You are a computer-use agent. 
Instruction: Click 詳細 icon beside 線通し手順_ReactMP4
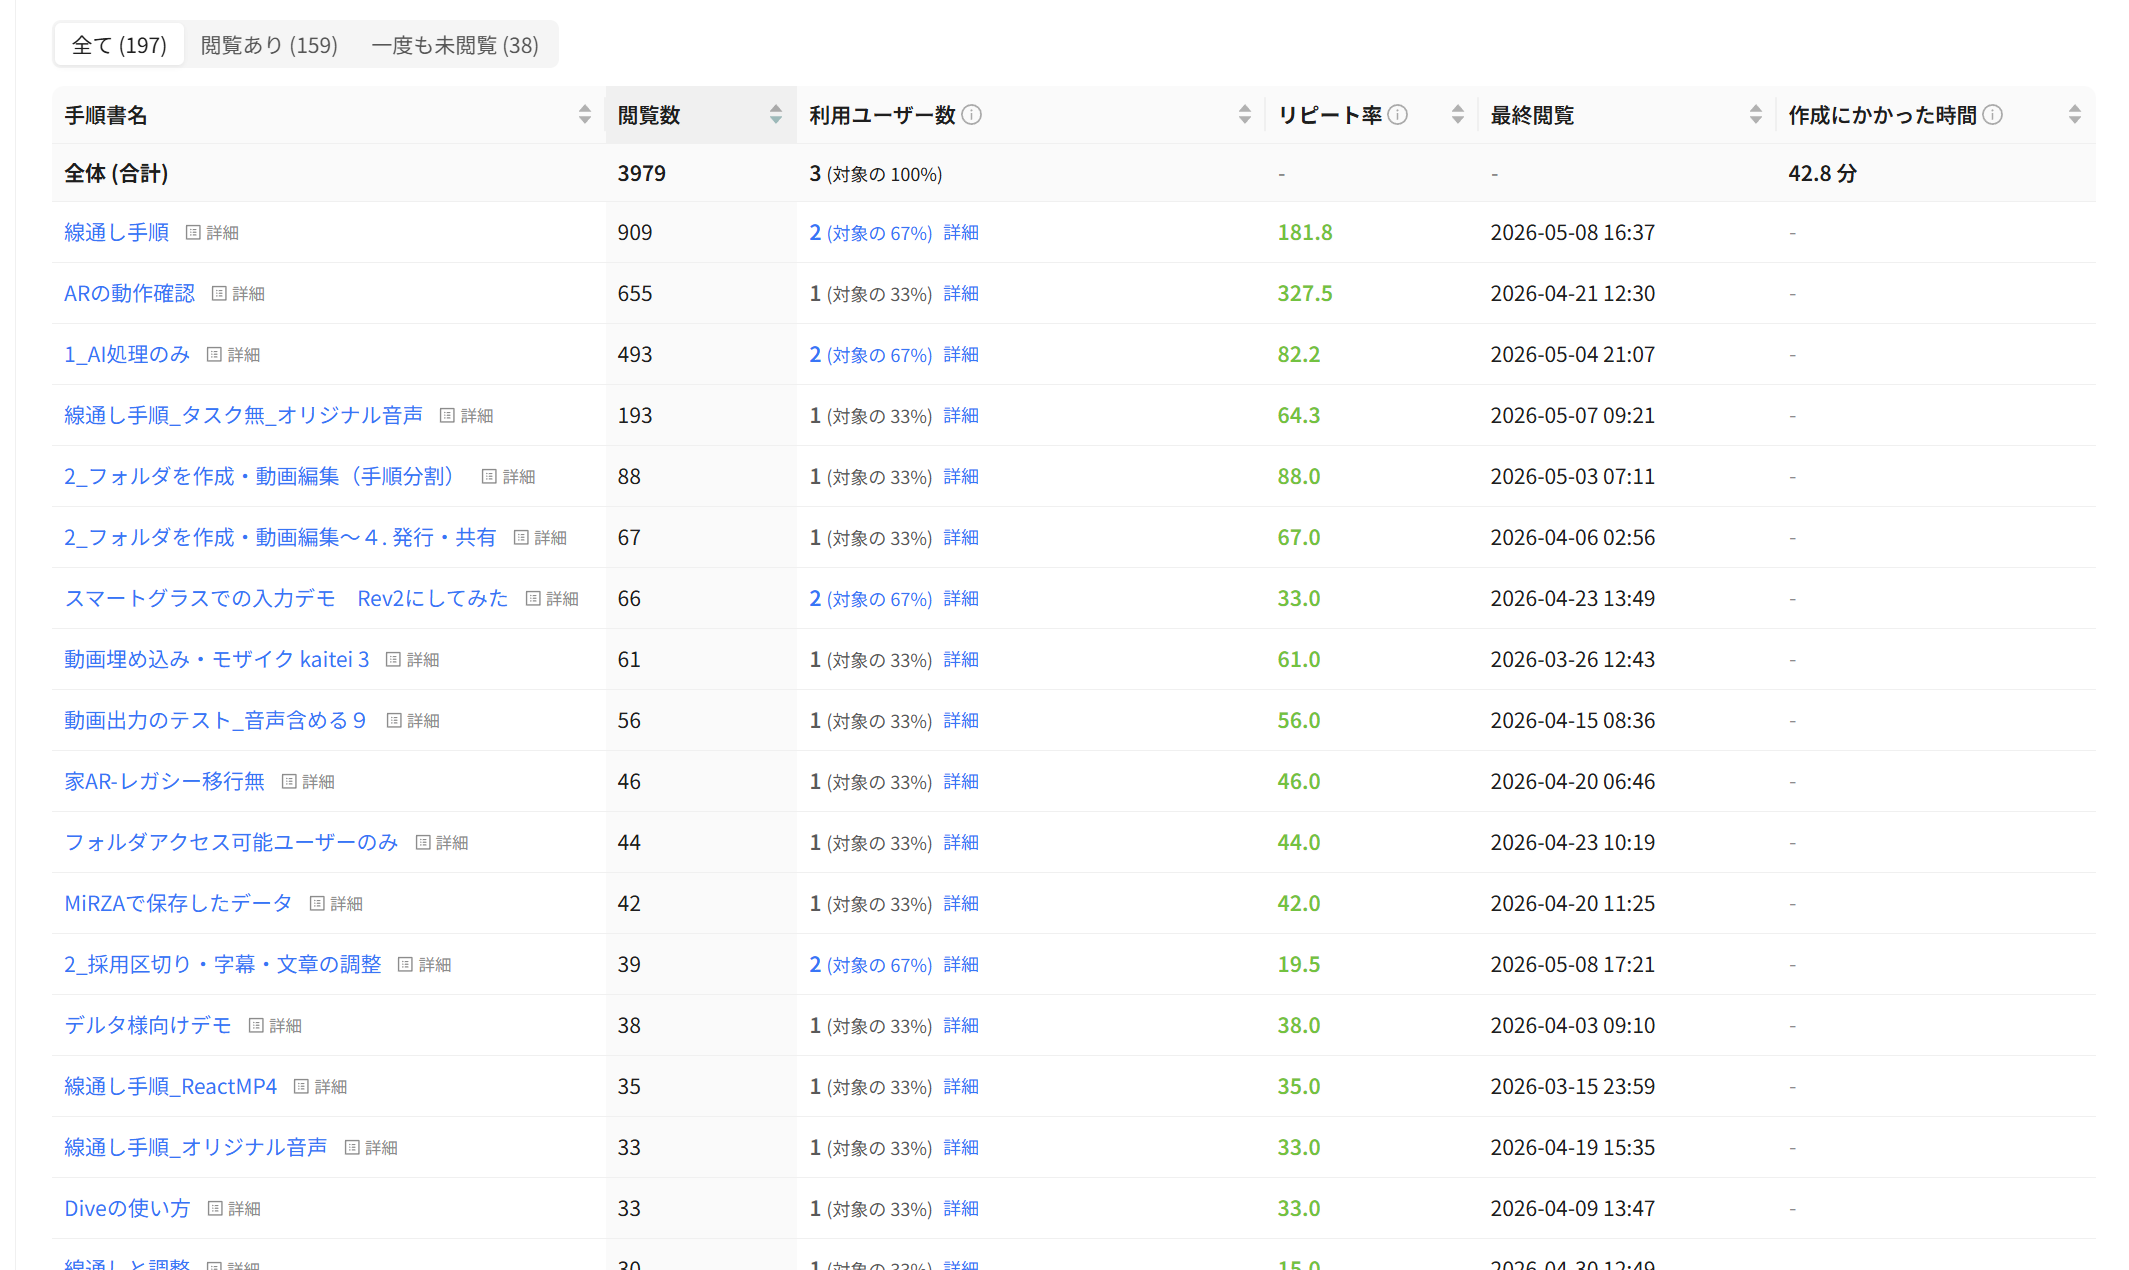[320, 1087]
